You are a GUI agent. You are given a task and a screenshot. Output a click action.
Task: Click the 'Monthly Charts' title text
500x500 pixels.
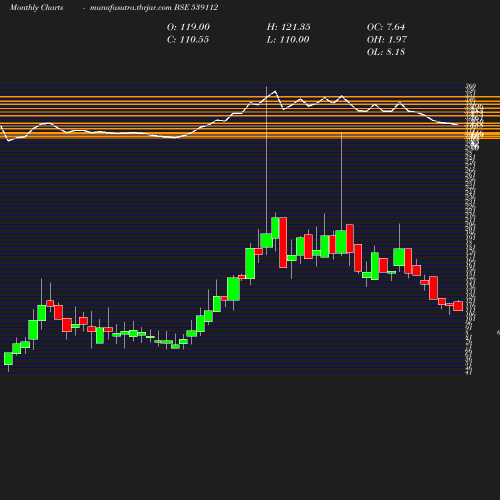[x=36, y=8]
